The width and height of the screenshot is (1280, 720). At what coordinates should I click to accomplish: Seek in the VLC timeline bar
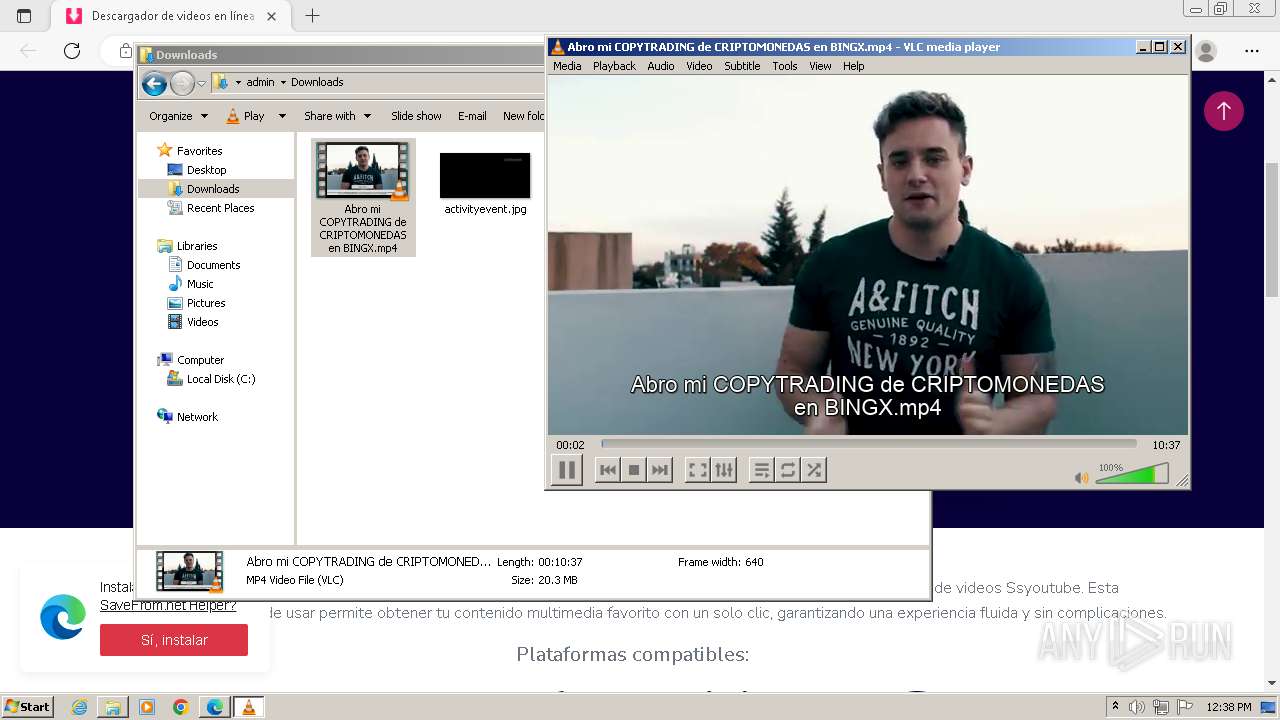click(869, 444)
